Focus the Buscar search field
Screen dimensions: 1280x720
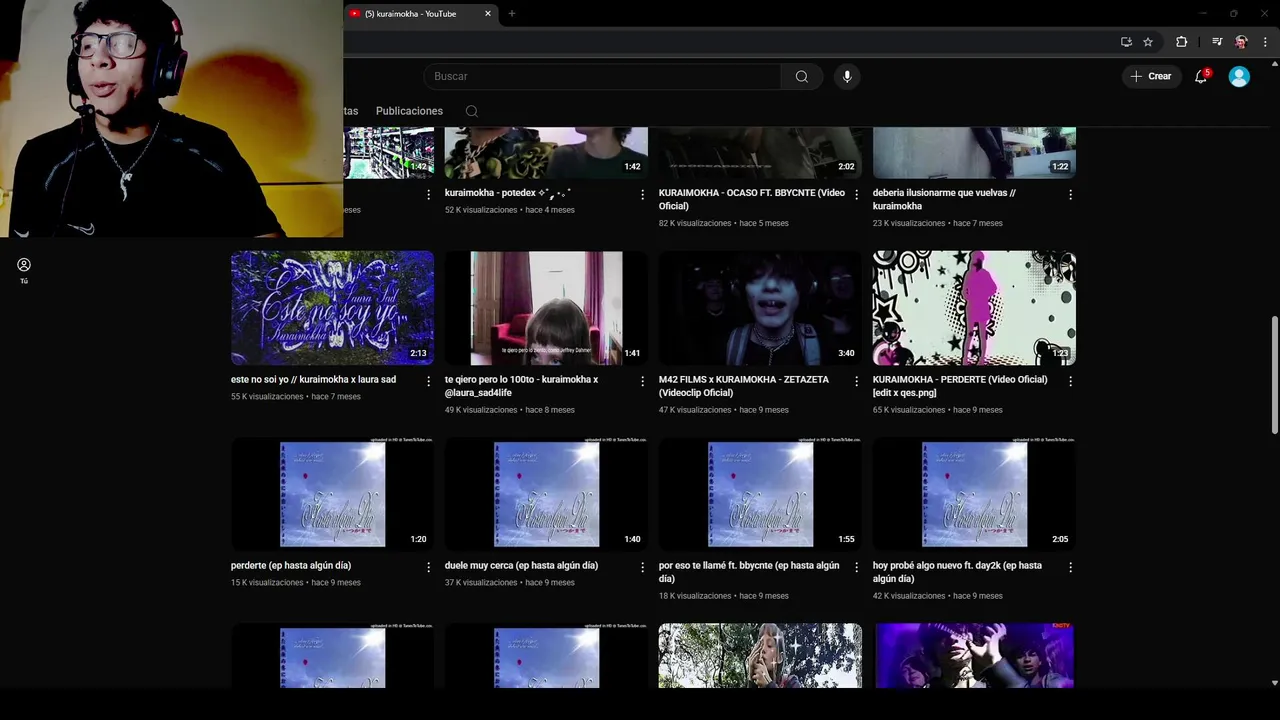coord(602,76)
